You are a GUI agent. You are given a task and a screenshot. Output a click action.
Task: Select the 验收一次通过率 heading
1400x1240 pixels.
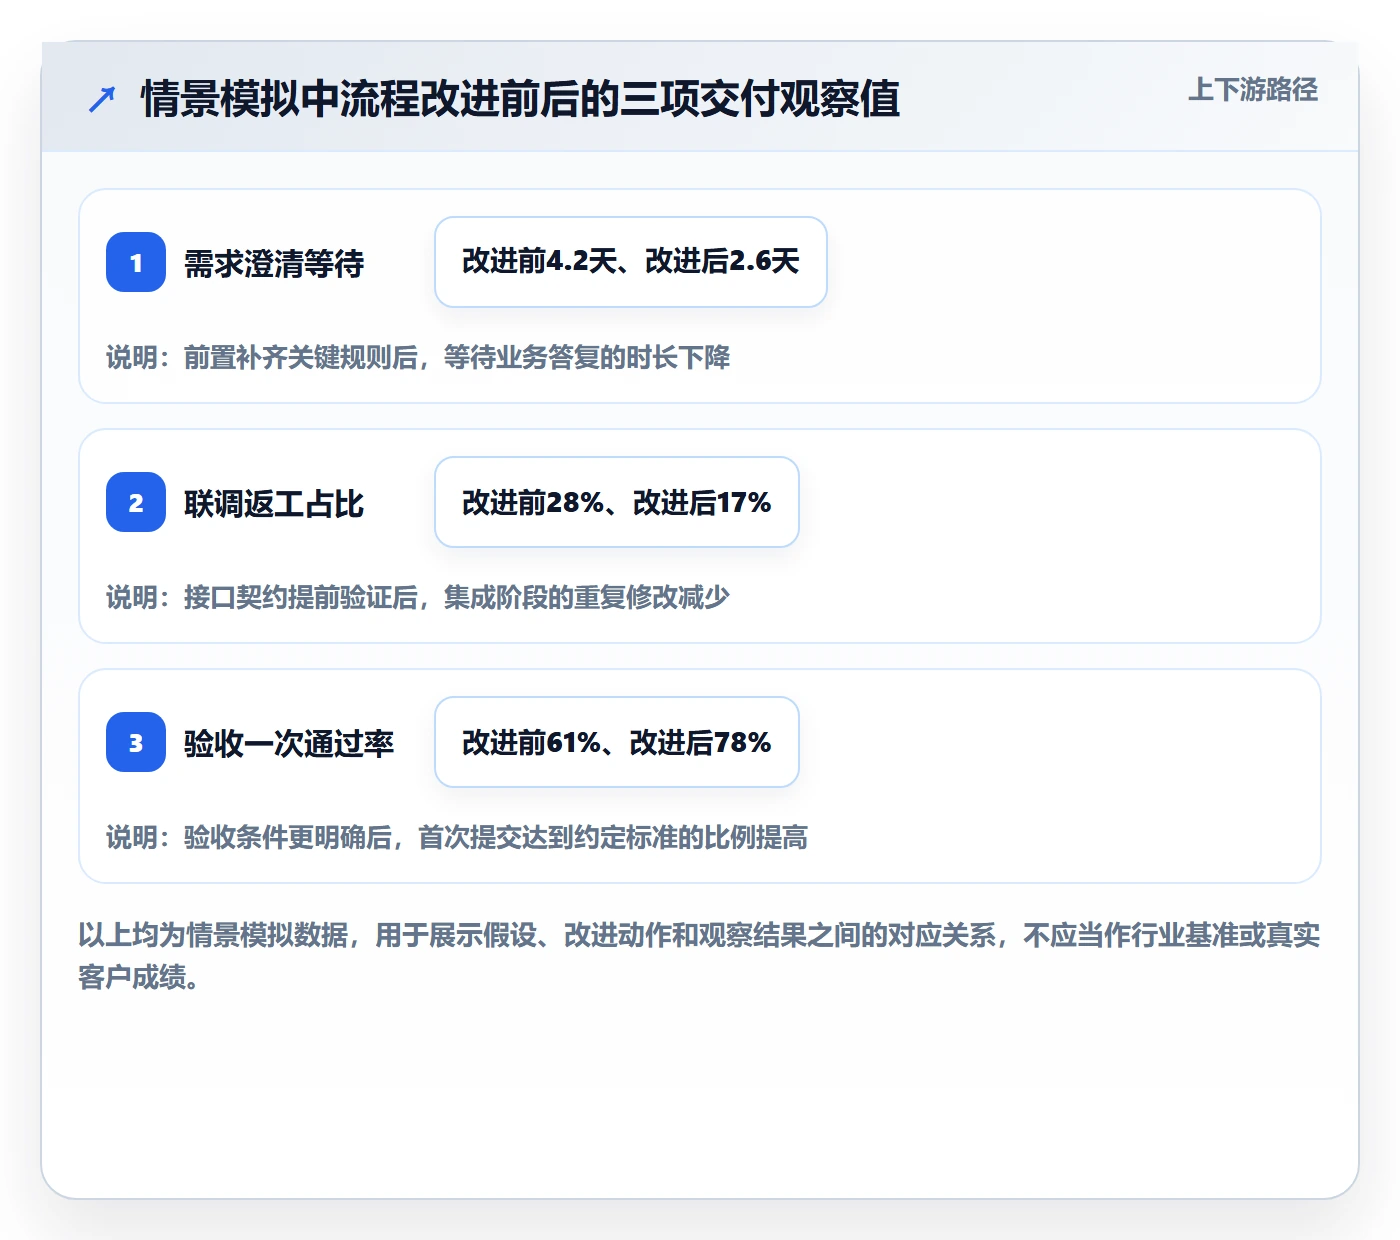tap(289, 743)
